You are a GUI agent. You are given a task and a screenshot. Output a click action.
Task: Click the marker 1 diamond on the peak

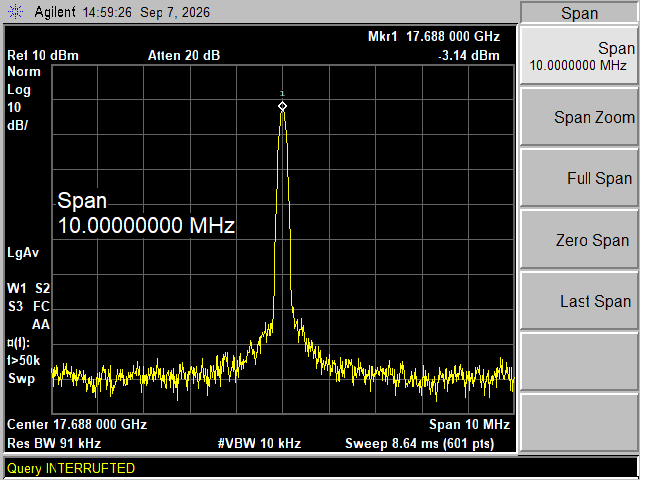(282, 106)
